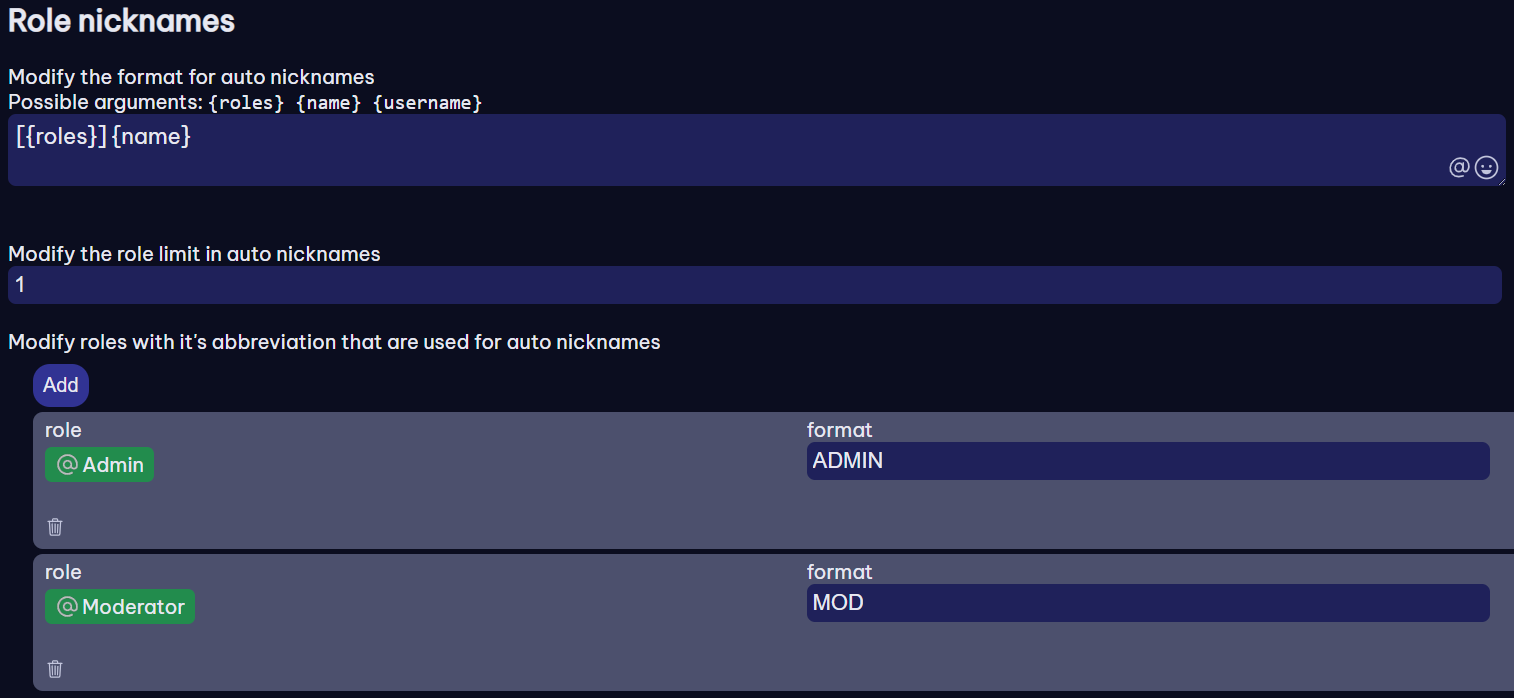
Task: Click the role label in the Moderator entry
Action: [63, 572]
